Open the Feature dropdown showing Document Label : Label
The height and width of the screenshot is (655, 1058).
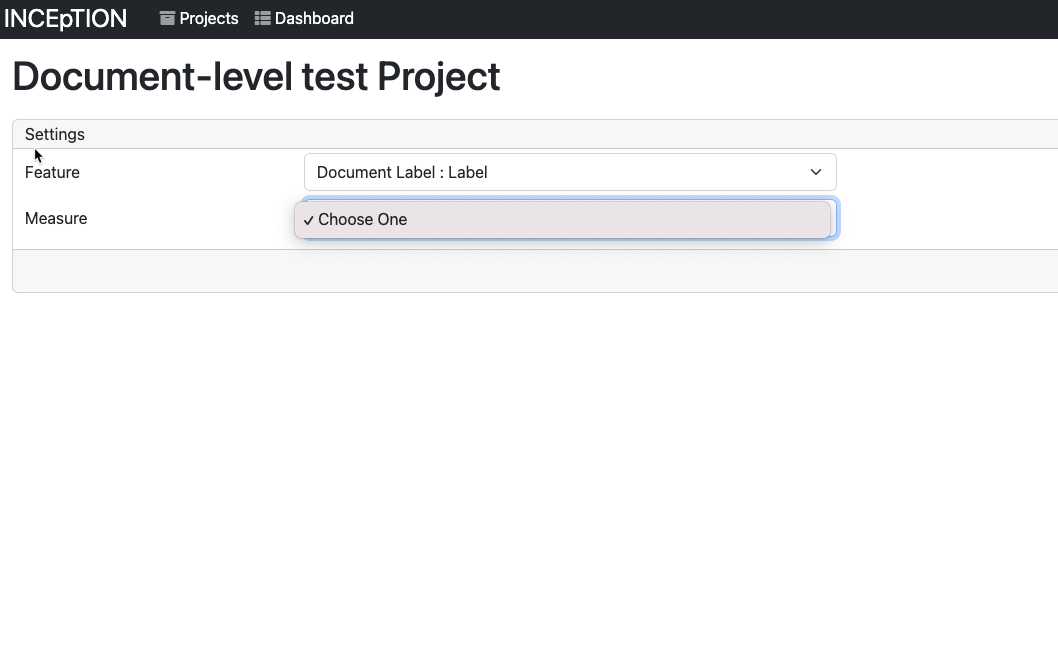(x=570, y=172)
